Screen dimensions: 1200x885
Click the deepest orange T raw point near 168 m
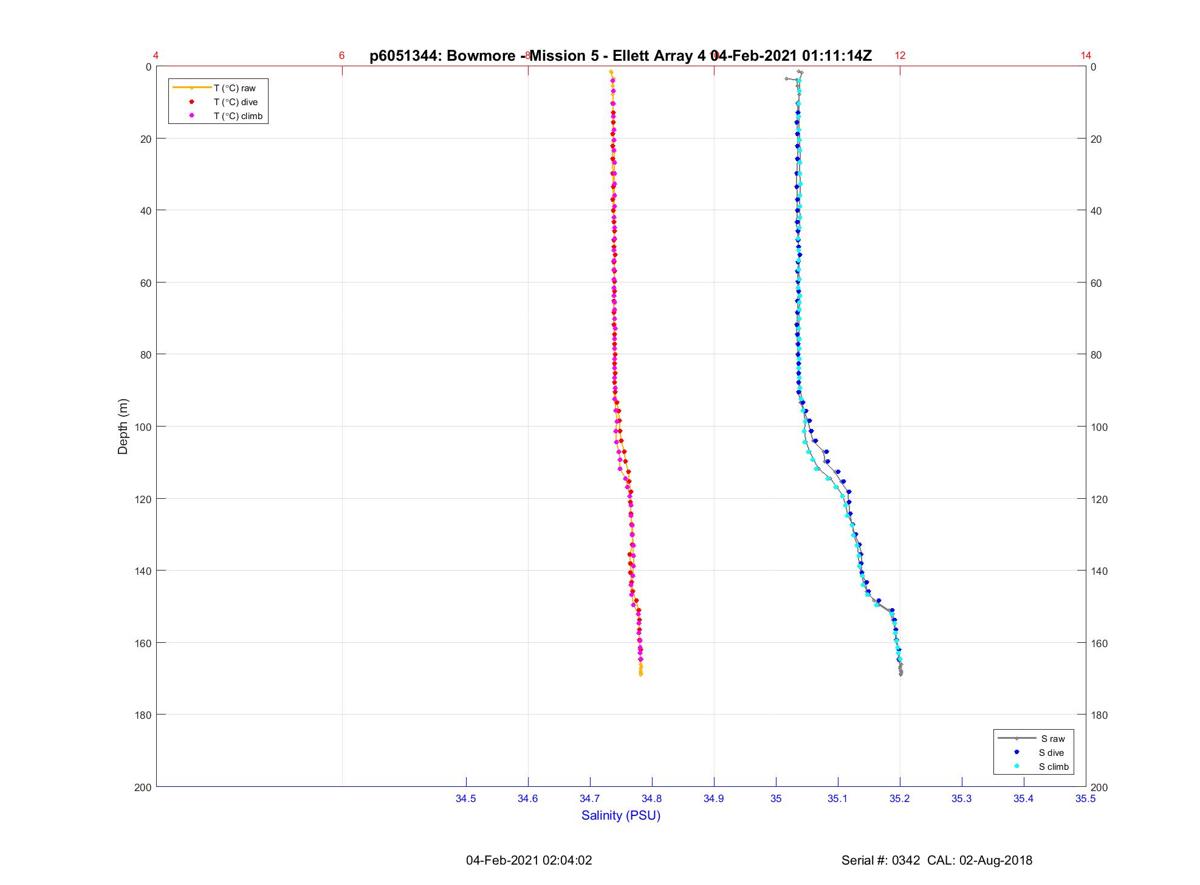(641, 674)
